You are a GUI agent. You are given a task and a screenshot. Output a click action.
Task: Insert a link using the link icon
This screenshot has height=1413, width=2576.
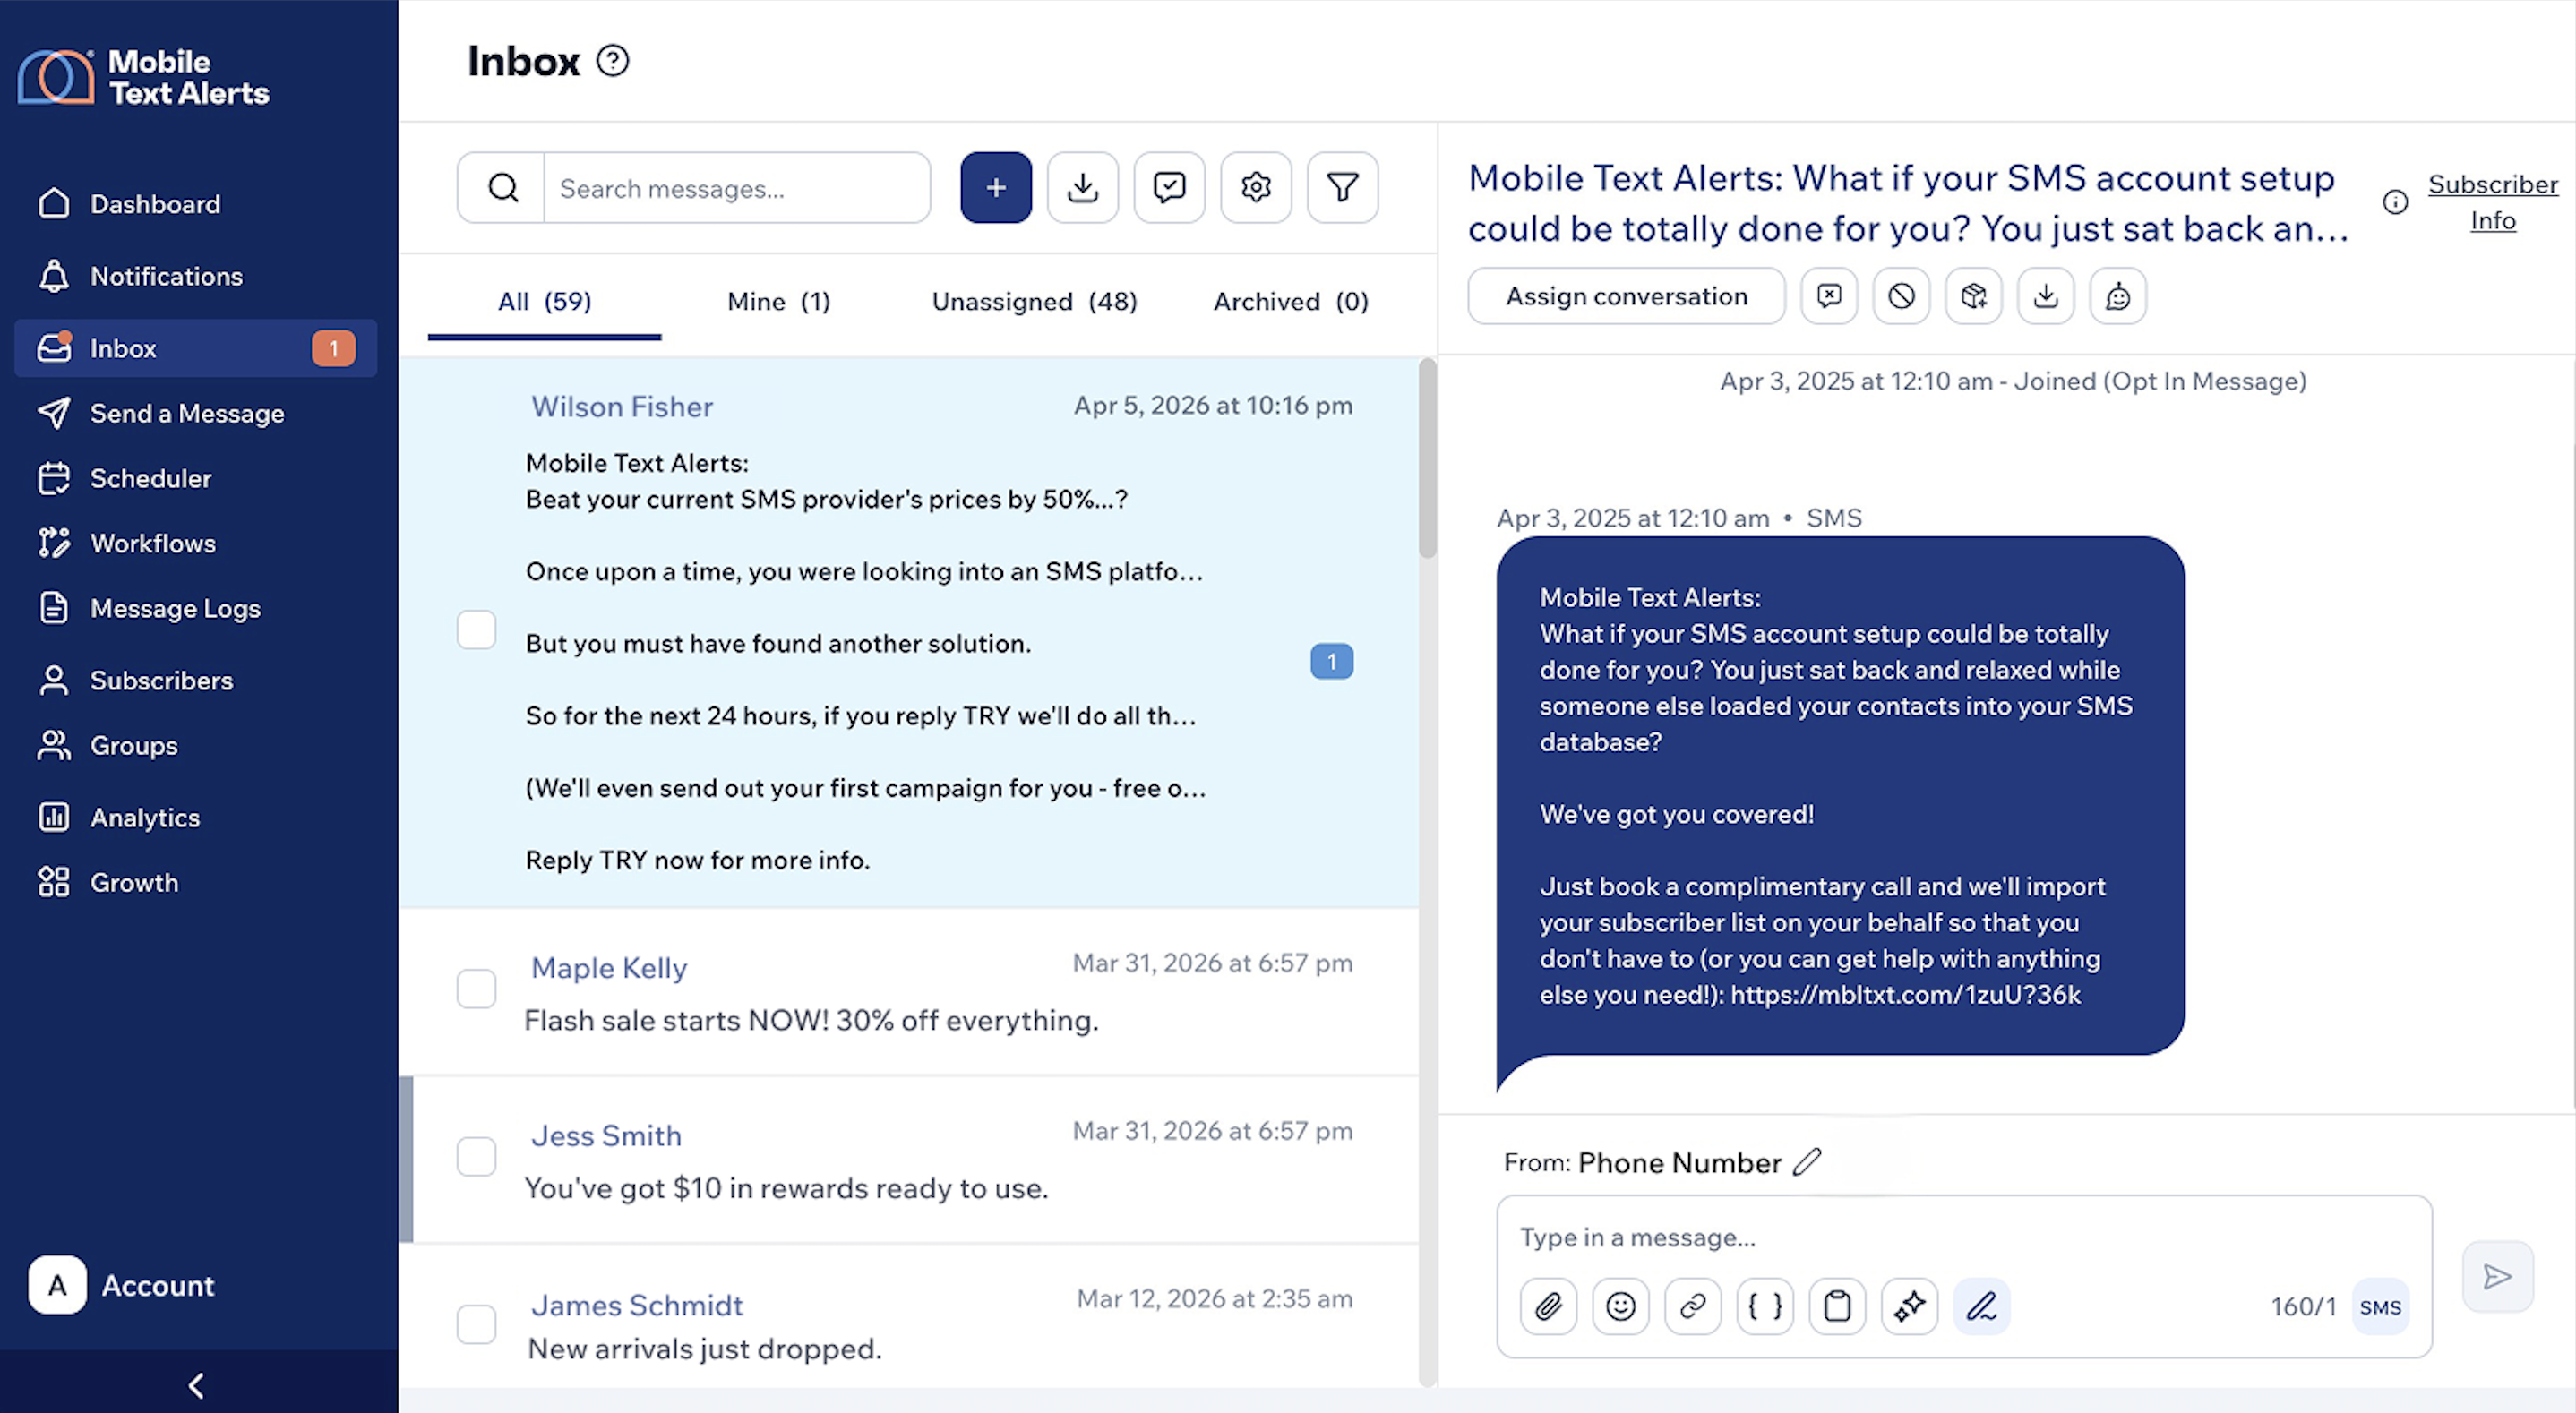[x=1692, y=1306]
